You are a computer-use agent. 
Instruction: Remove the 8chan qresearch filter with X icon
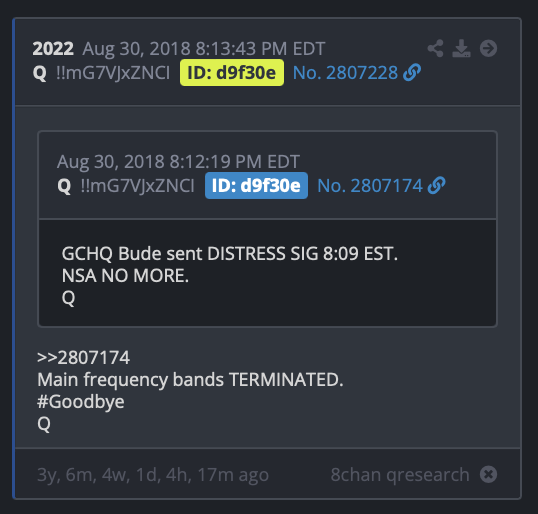pos(488,475)
